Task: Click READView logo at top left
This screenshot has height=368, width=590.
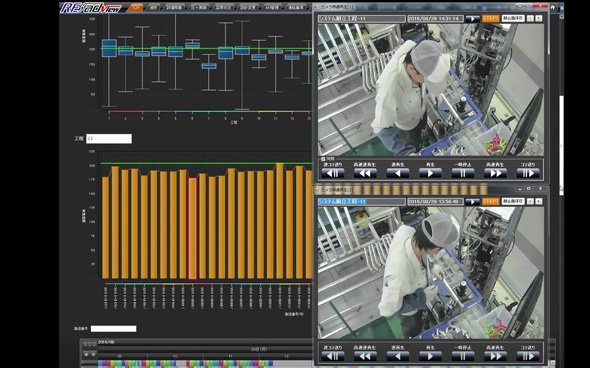Action: (91, 8)
